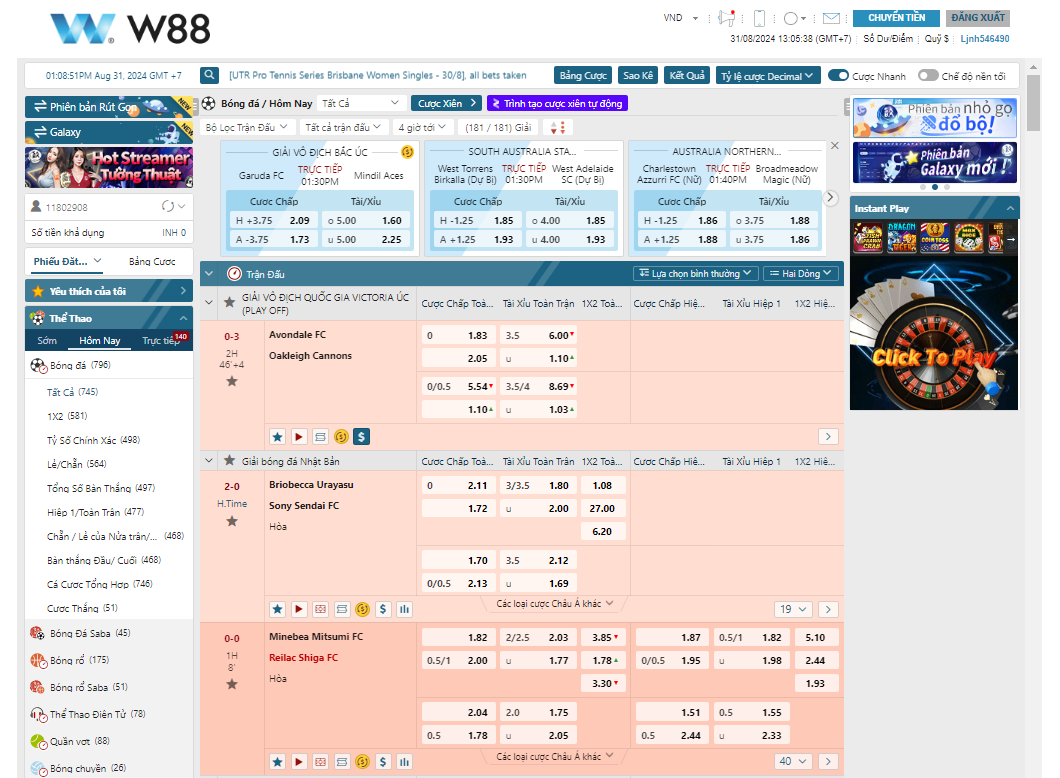Open the envelope messages icon
Image resolution: width=1060 pixels, height=778 pixels.
click(831, 18)
